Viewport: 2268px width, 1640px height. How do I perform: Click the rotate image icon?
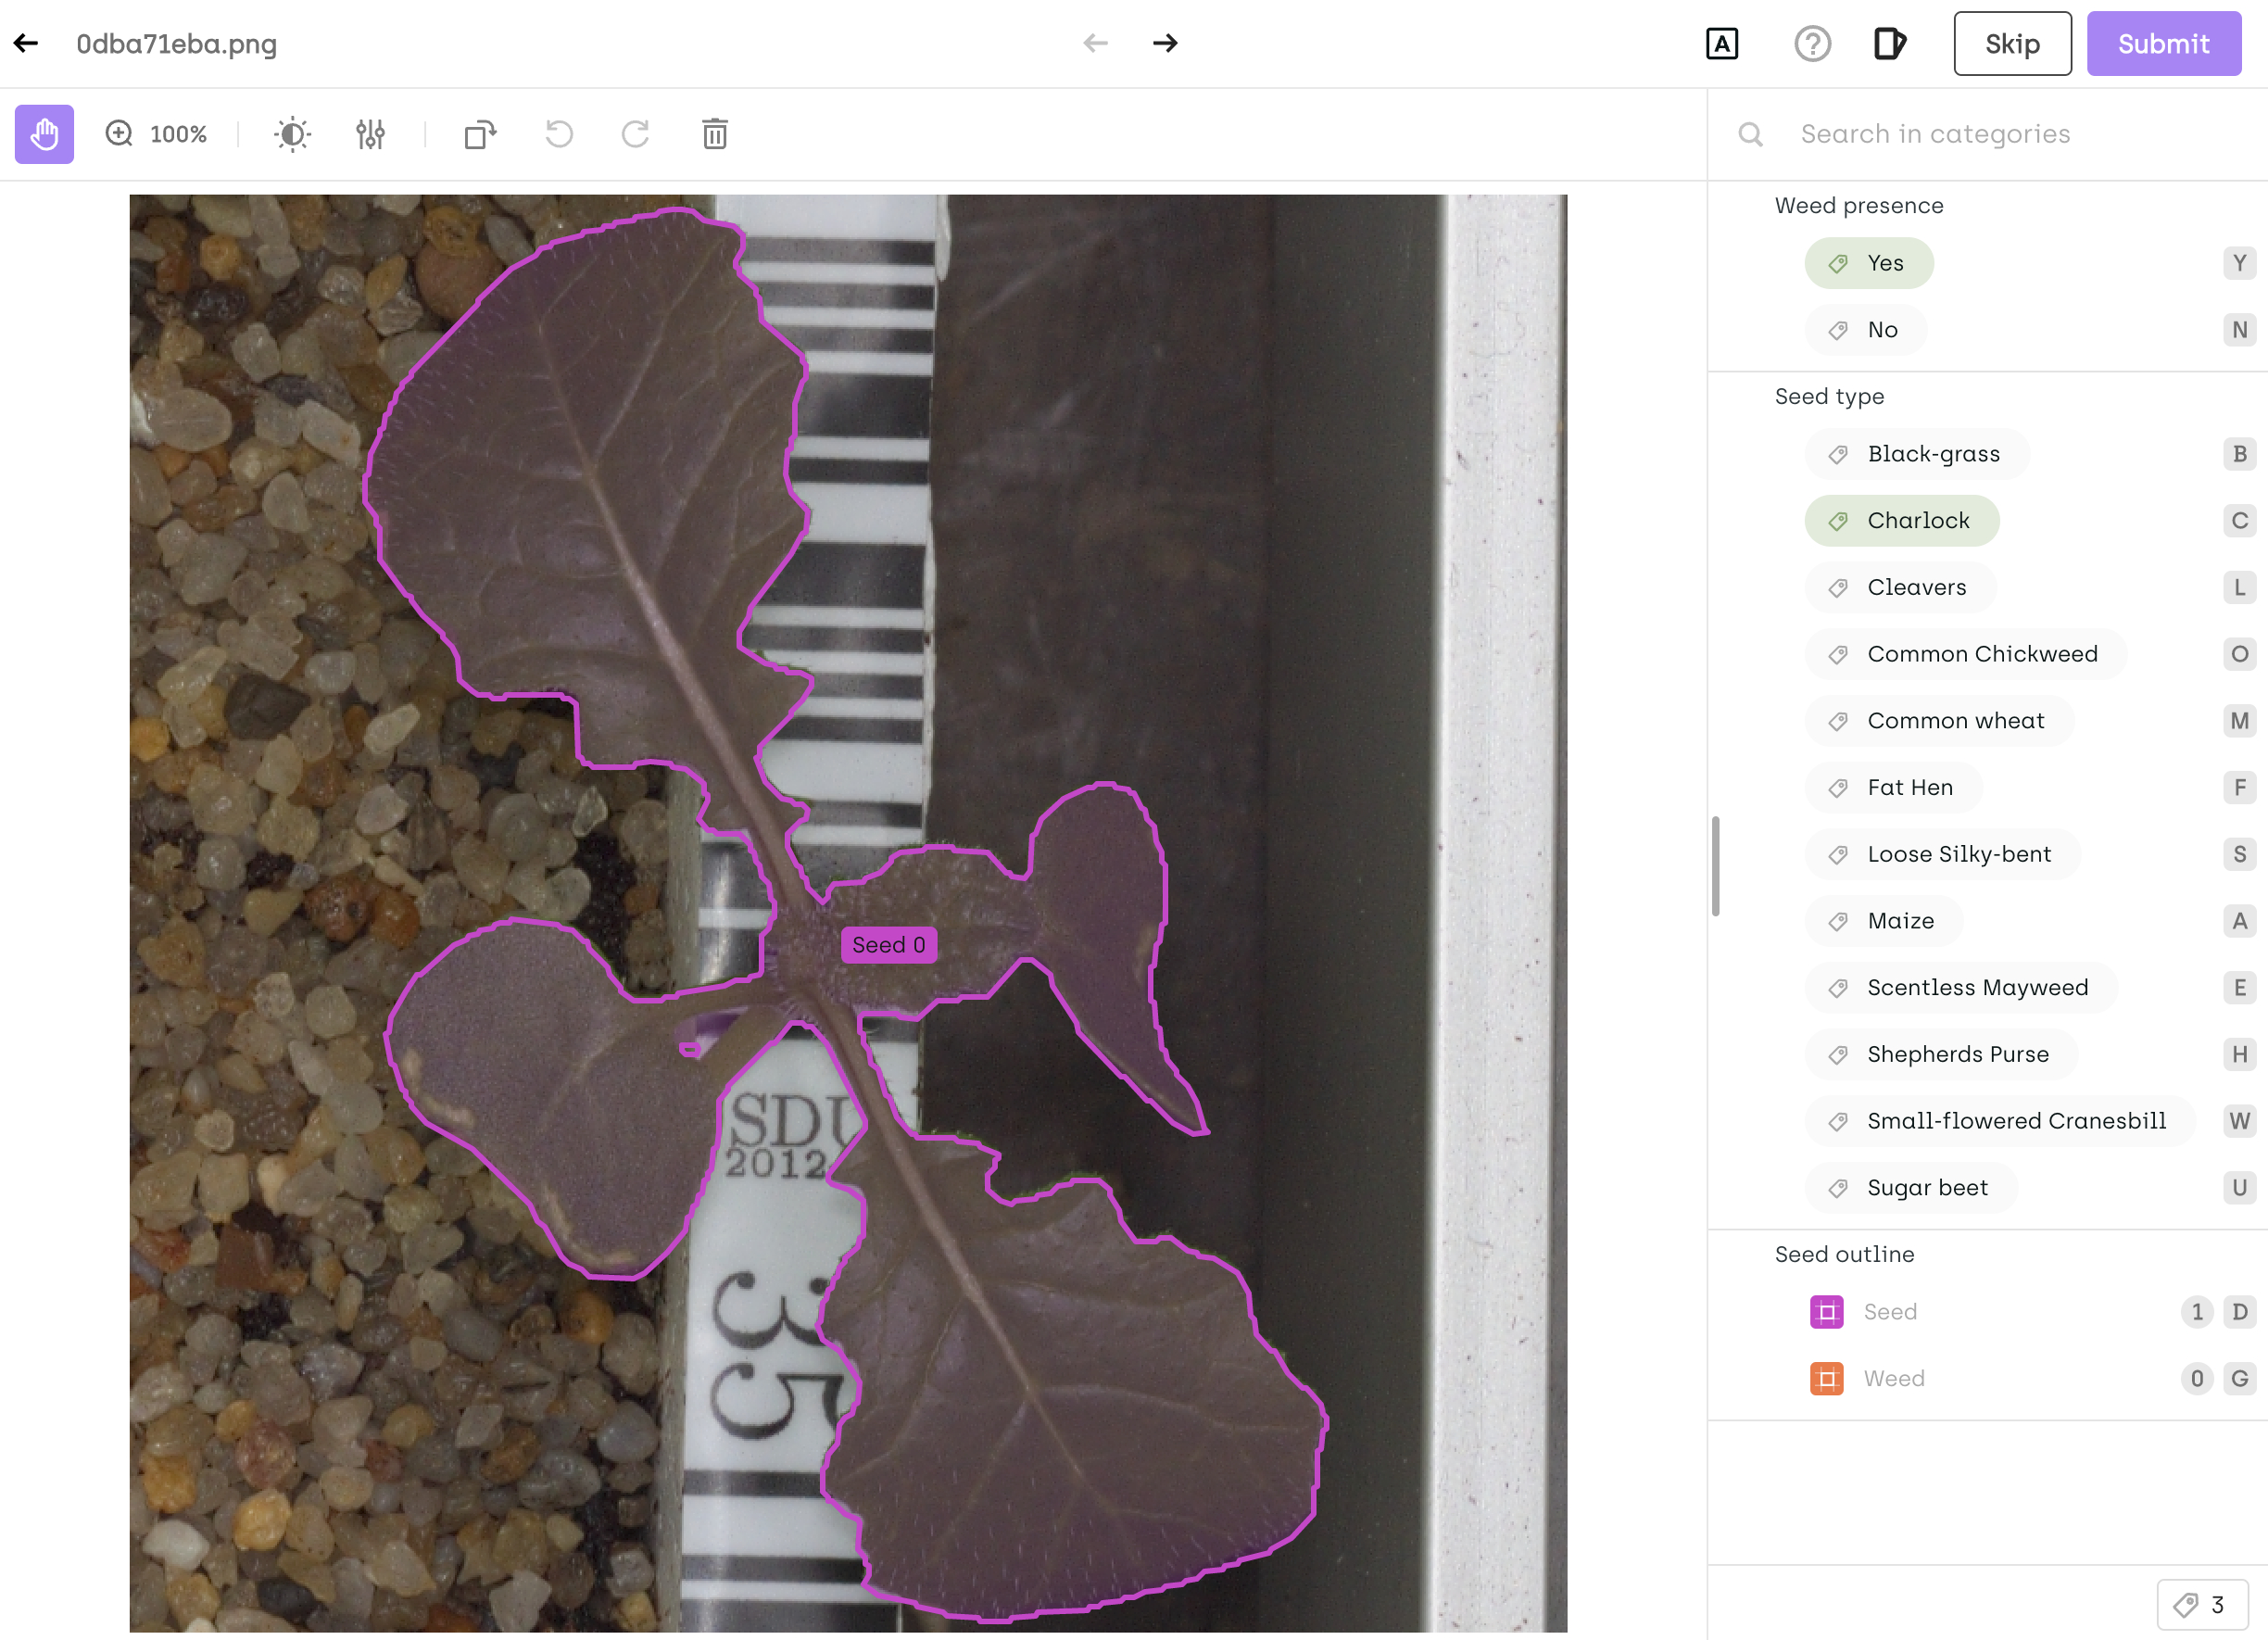point(480,134)
